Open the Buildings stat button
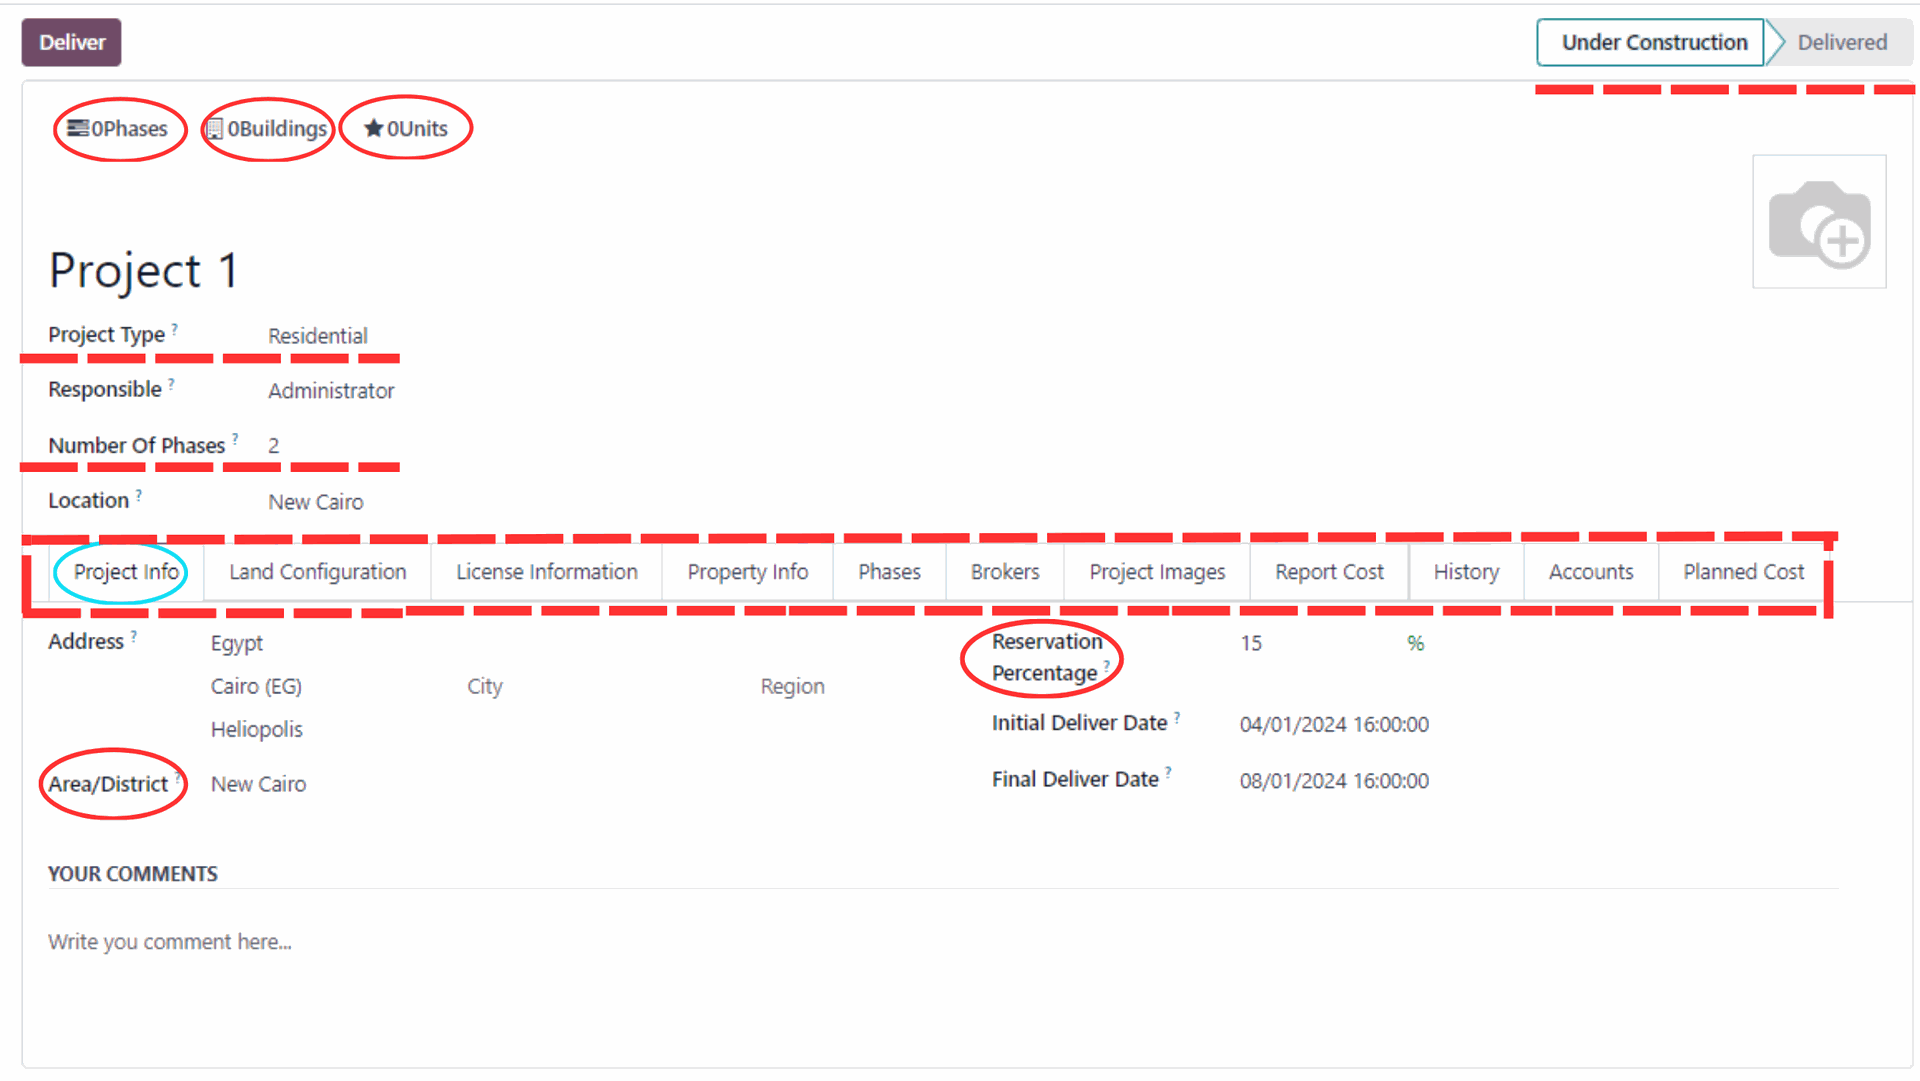The height and width of the screenshot is (1081, 1920). coord(267,129)
